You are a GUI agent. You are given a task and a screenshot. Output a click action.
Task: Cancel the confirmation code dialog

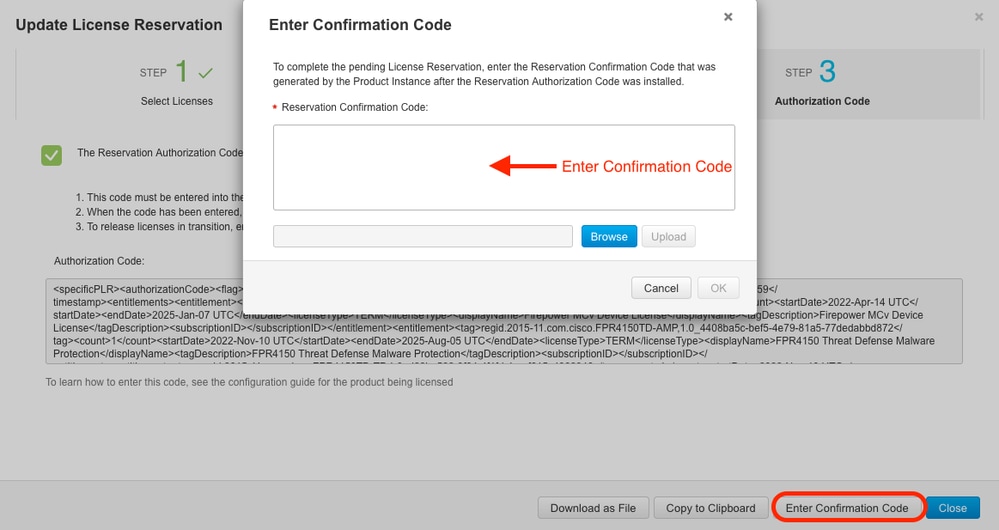661,288
